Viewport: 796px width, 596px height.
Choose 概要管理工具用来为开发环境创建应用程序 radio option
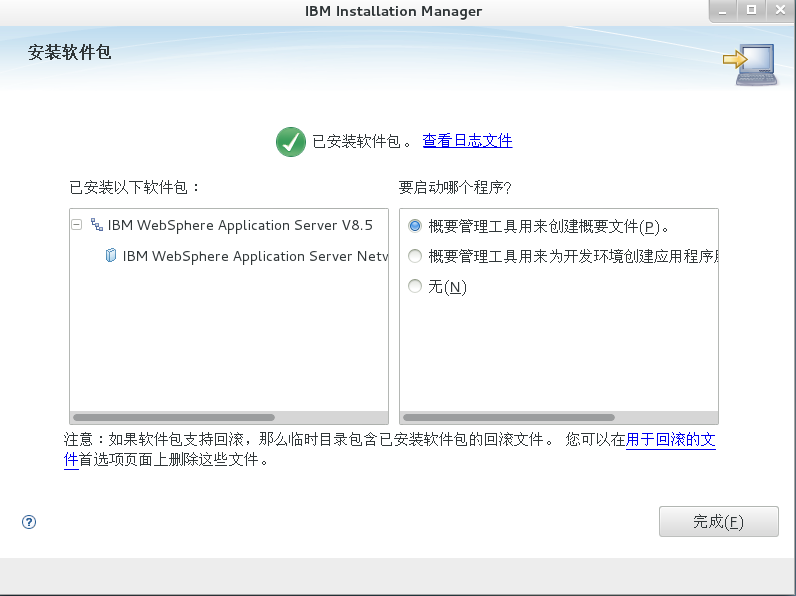tap(415, 256)
